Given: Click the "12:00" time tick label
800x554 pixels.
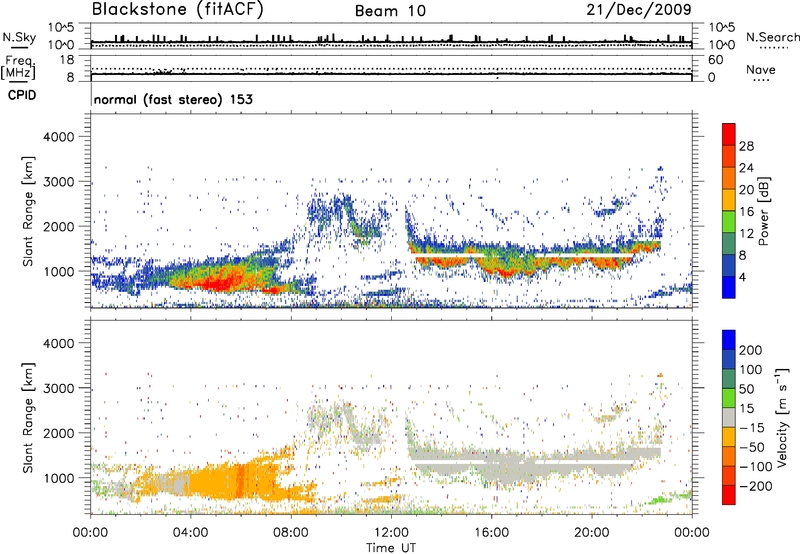Looking at the screenshot, I should point(391,533).
